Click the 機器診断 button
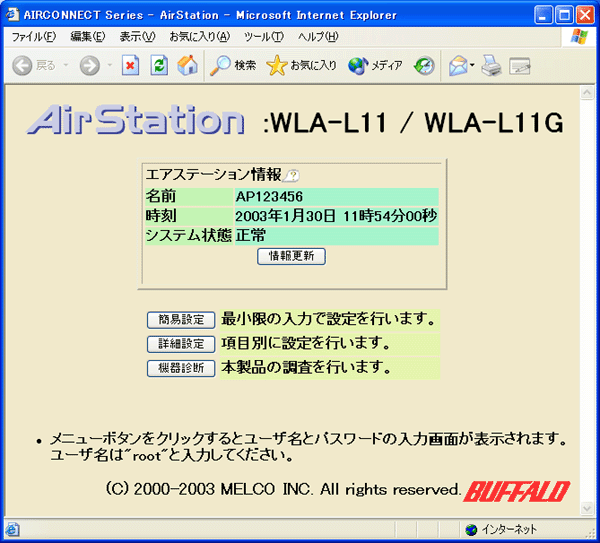Image resolution: width=600 pixels, height=543 pixels. 181,368
